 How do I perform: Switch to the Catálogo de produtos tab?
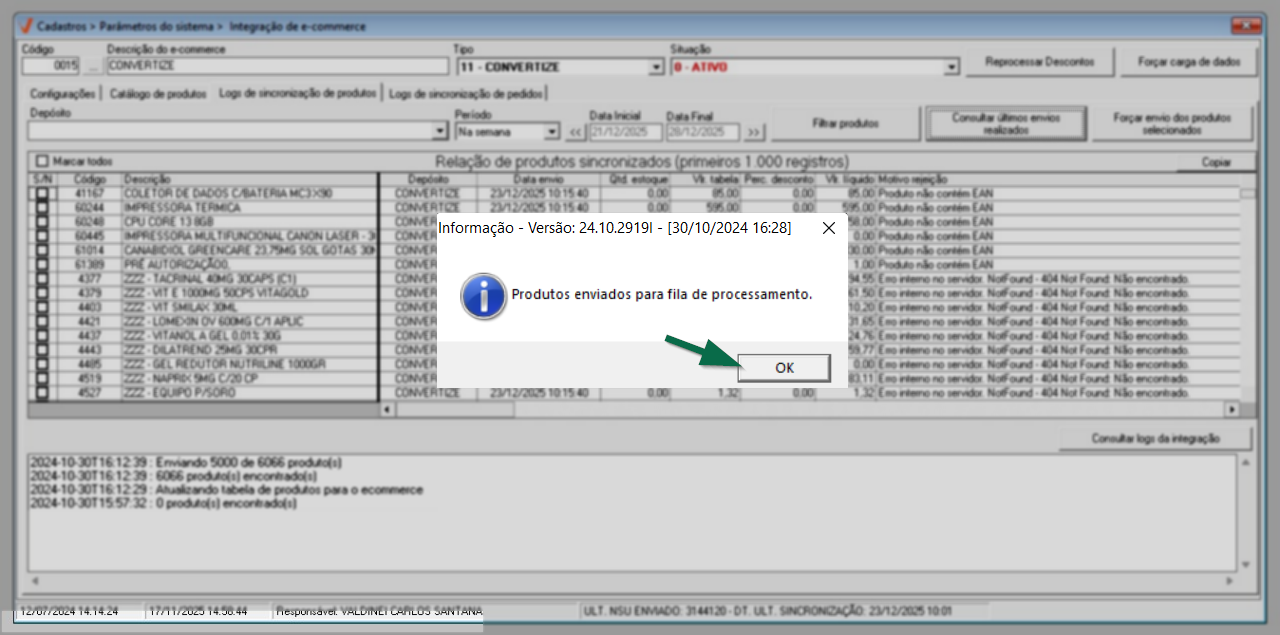pos(158,93)
